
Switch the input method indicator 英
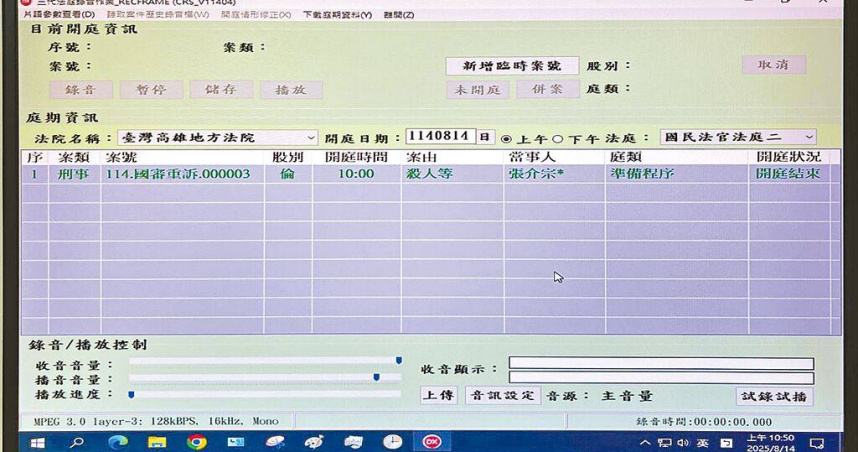click(x=703, y=443)
